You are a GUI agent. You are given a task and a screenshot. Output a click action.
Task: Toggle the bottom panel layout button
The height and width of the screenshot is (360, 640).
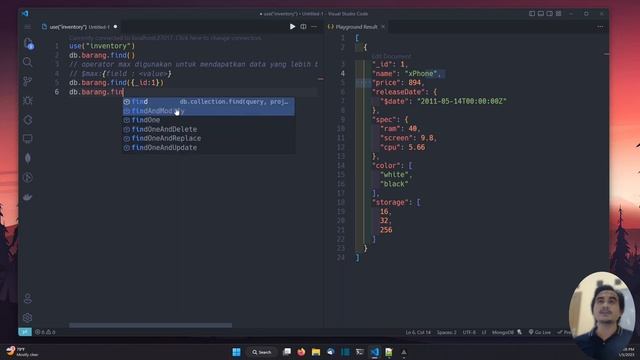tap(541, 13)
